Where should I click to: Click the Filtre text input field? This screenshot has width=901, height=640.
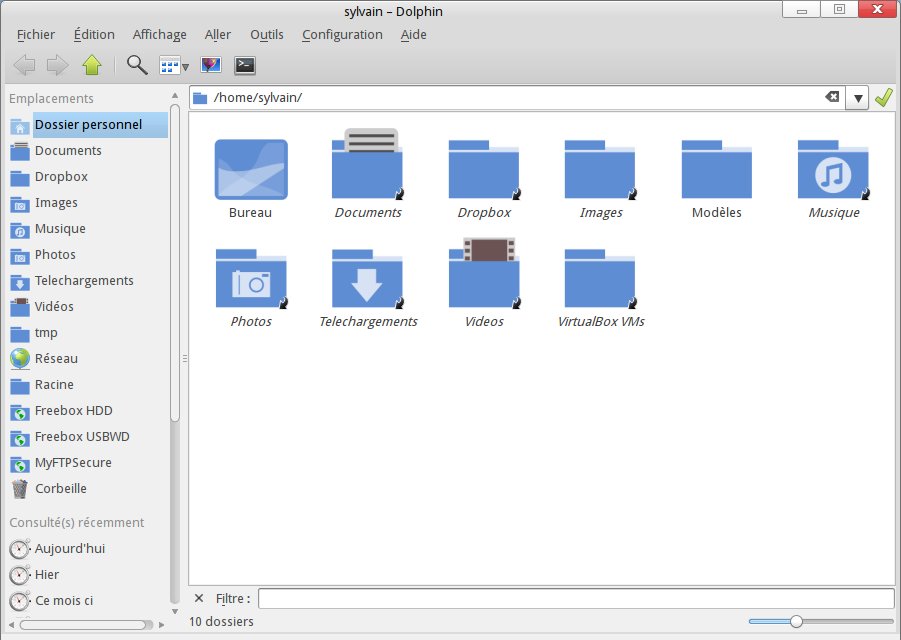(x=575, y=598)
